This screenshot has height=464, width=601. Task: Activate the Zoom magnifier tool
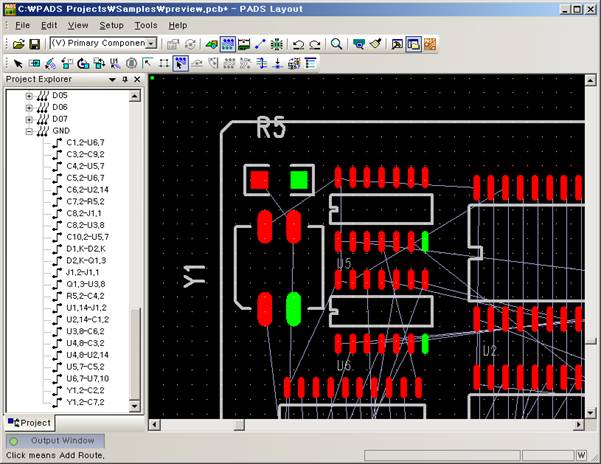pos(336,44)
